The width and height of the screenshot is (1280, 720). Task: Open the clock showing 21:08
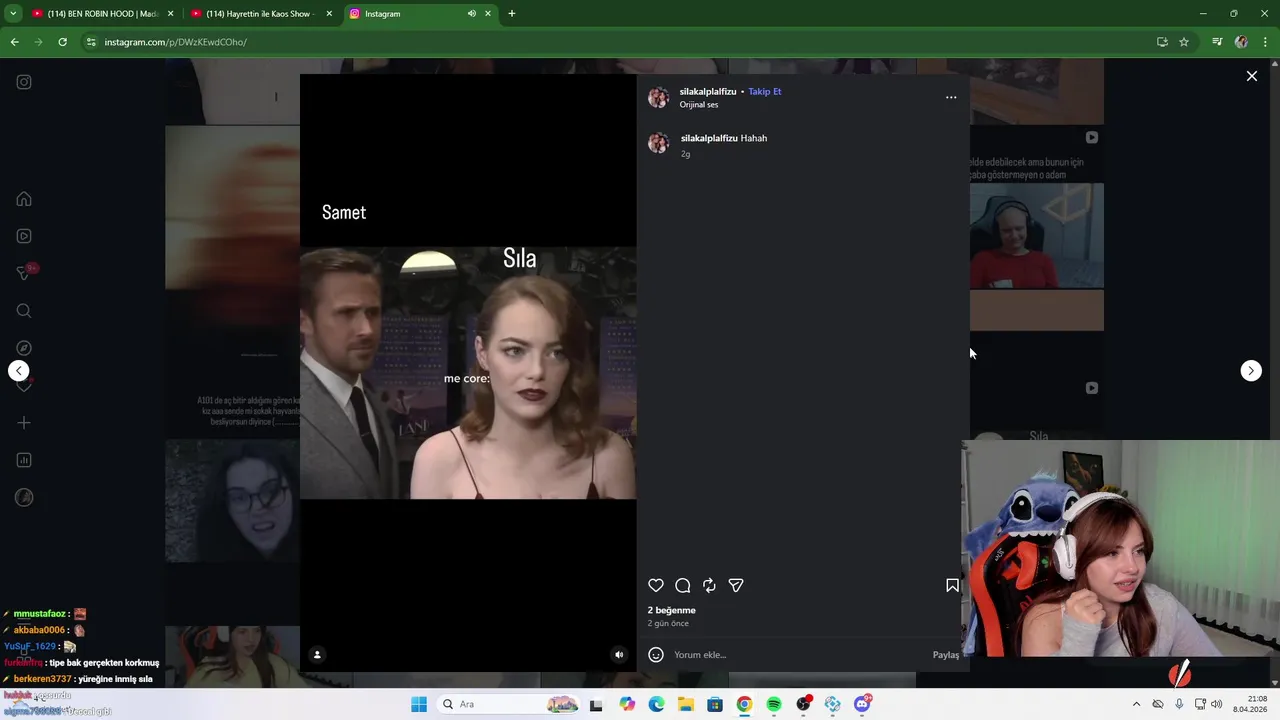[x=1250, y=704]
